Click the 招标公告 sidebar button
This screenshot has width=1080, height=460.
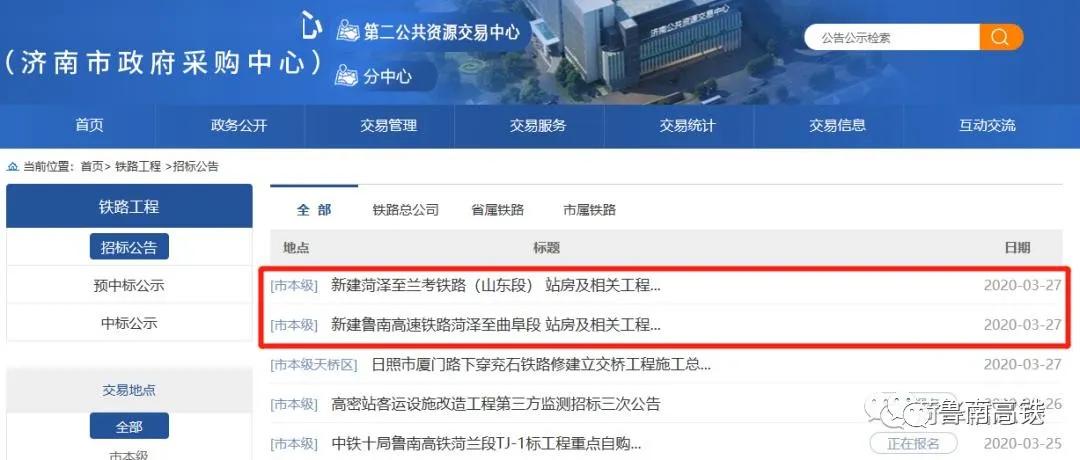(x=129, y=247)
